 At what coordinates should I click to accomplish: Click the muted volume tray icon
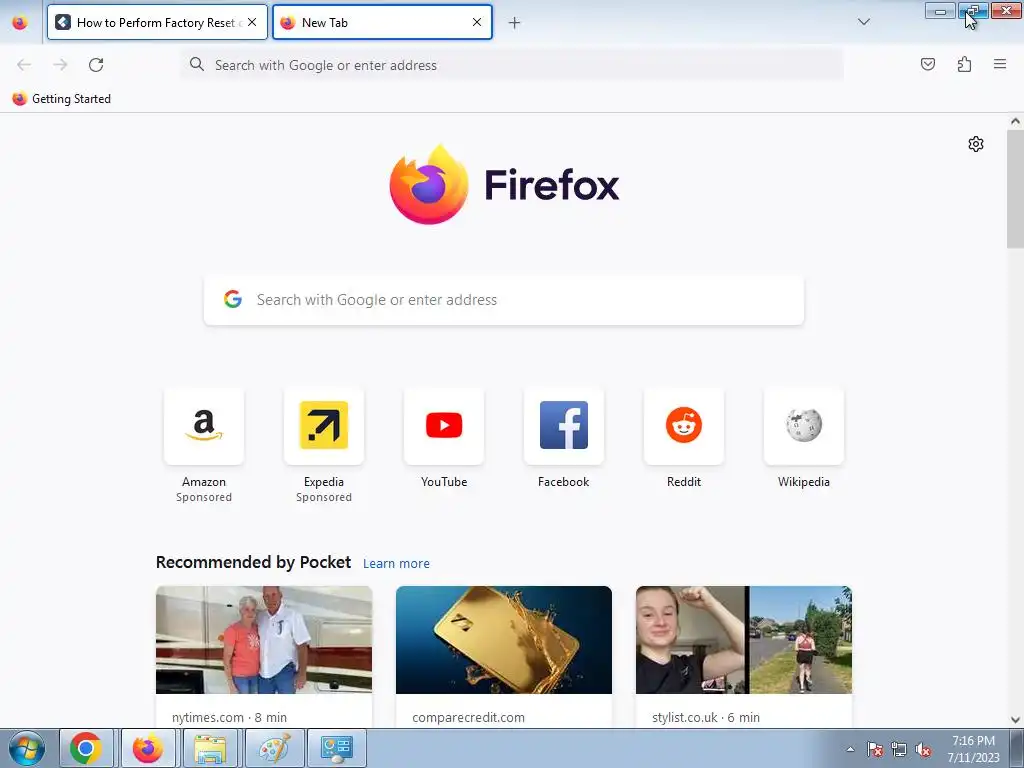[x=923, y=749]
